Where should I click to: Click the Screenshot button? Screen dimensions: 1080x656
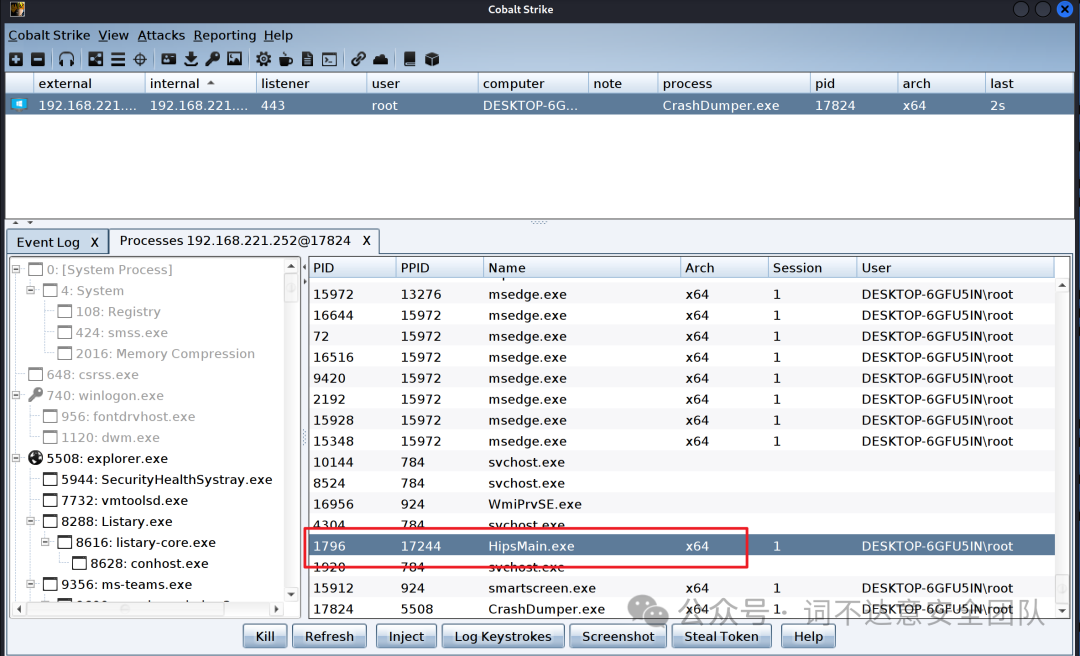pos(618,636)
